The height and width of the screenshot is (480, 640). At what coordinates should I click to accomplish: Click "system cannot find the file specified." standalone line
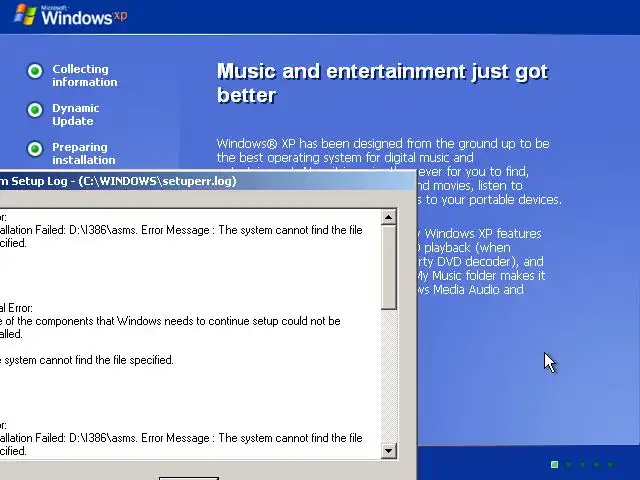pyautogui.click(x=87, y=360)
